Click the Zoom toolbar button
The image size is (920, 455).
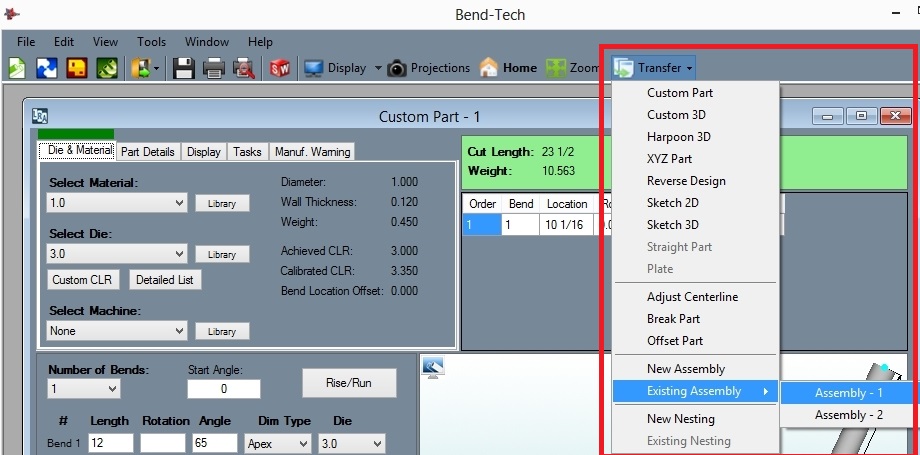(573, 68)
